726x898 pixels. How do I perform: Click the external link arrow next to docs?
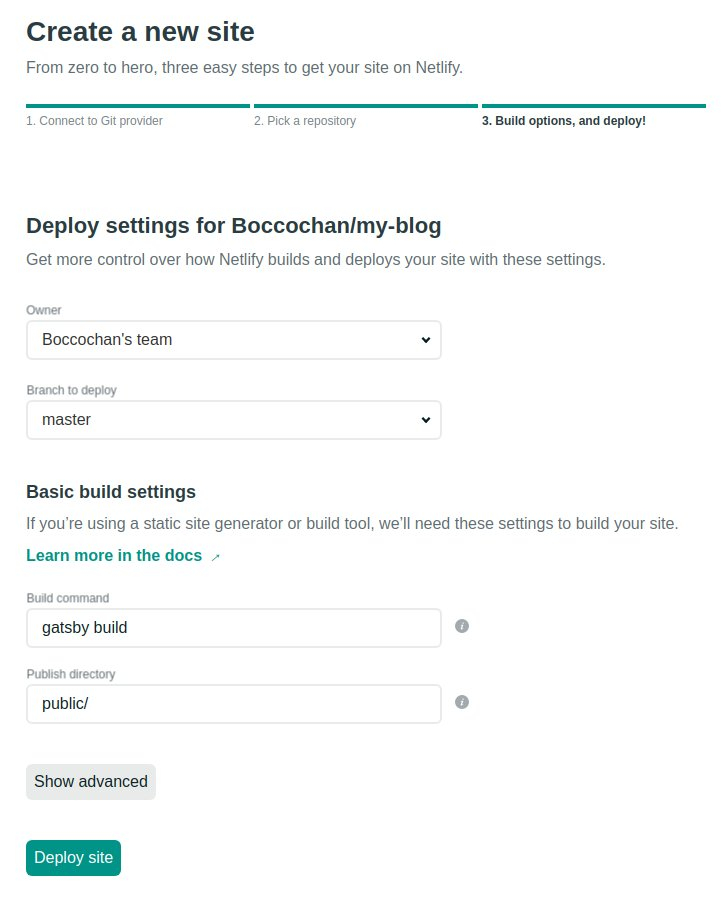click(215, 557)
